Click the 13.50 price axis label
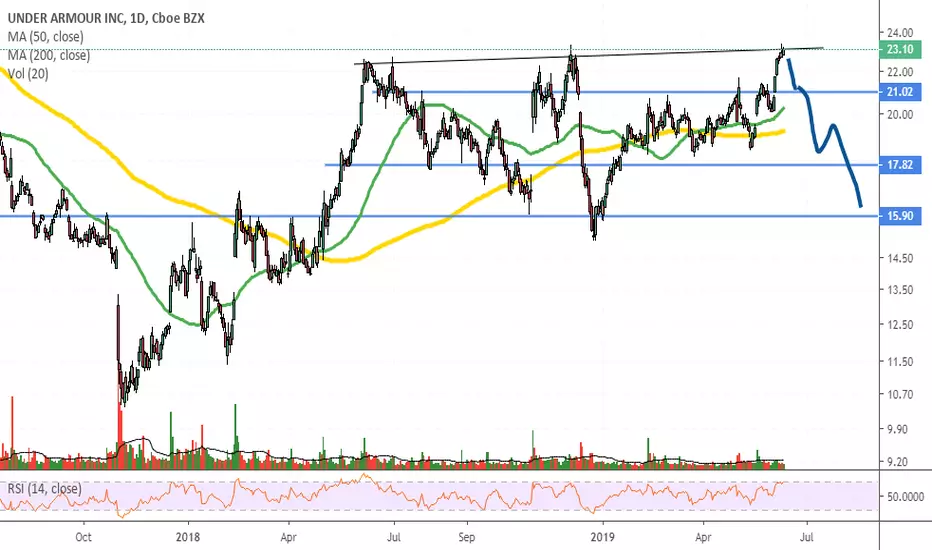The height and width of the screenshot is (550, 932). click(x=899, y=290)
